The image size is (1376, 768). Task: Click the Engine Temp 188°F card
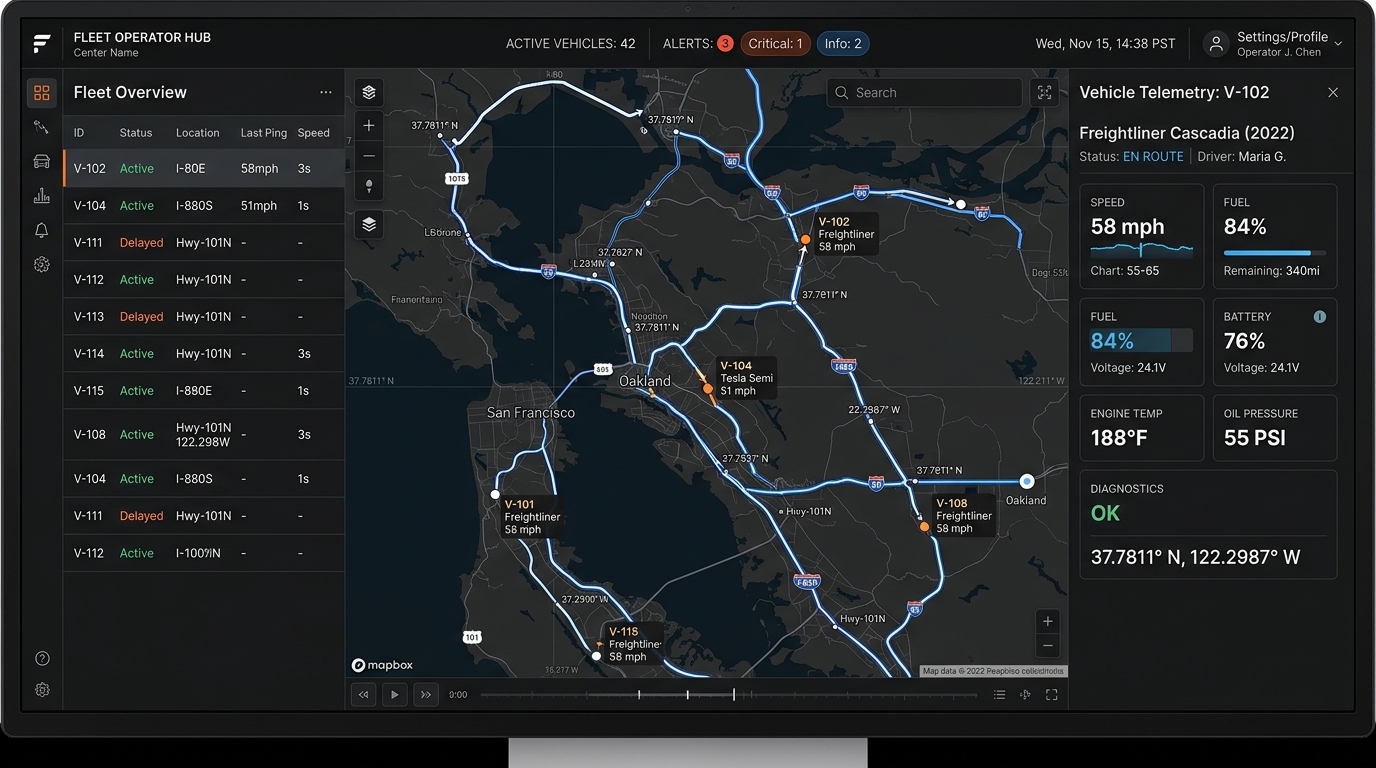(x=1141, y=428)
